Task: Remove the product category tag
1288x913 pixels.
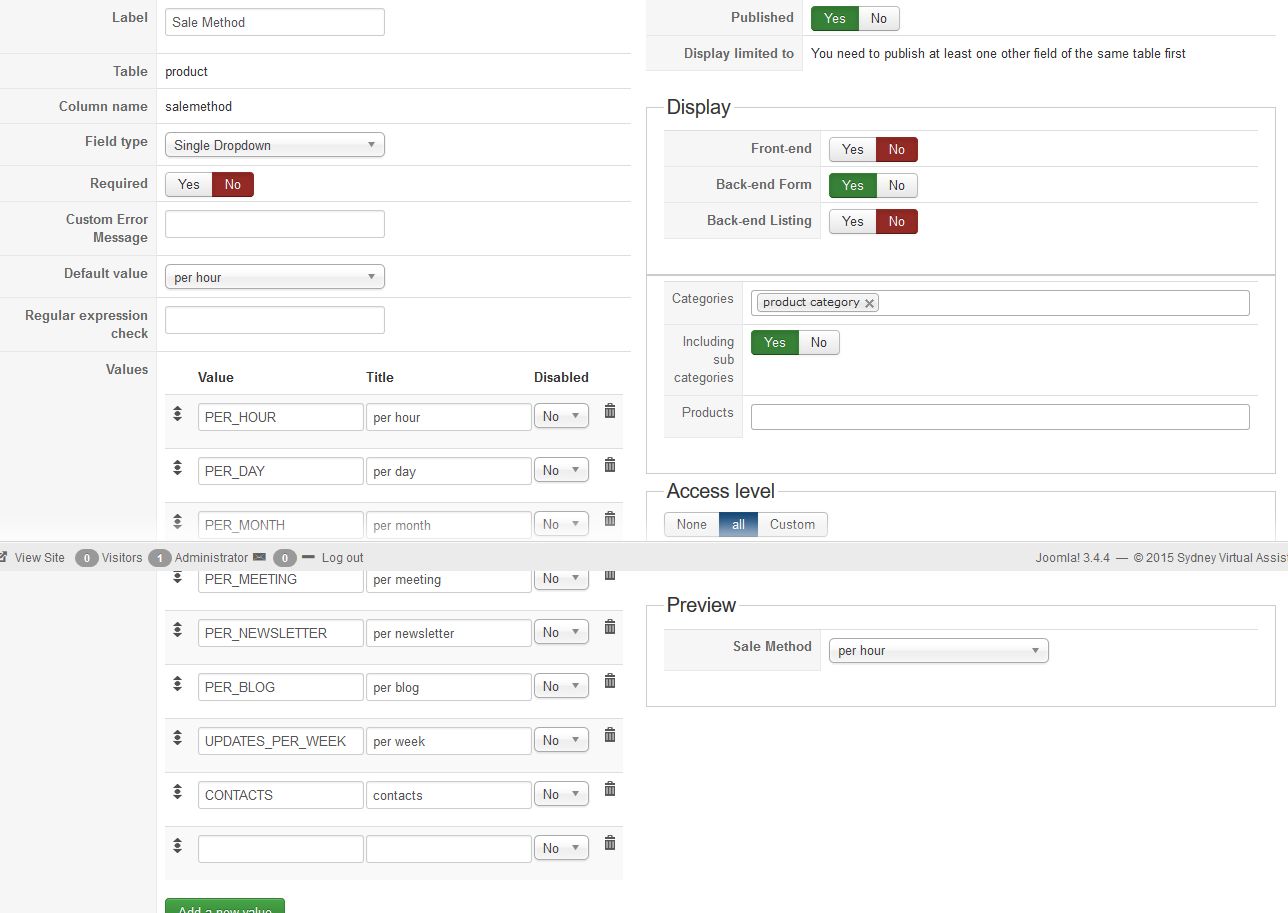Action: pos(869,303)
